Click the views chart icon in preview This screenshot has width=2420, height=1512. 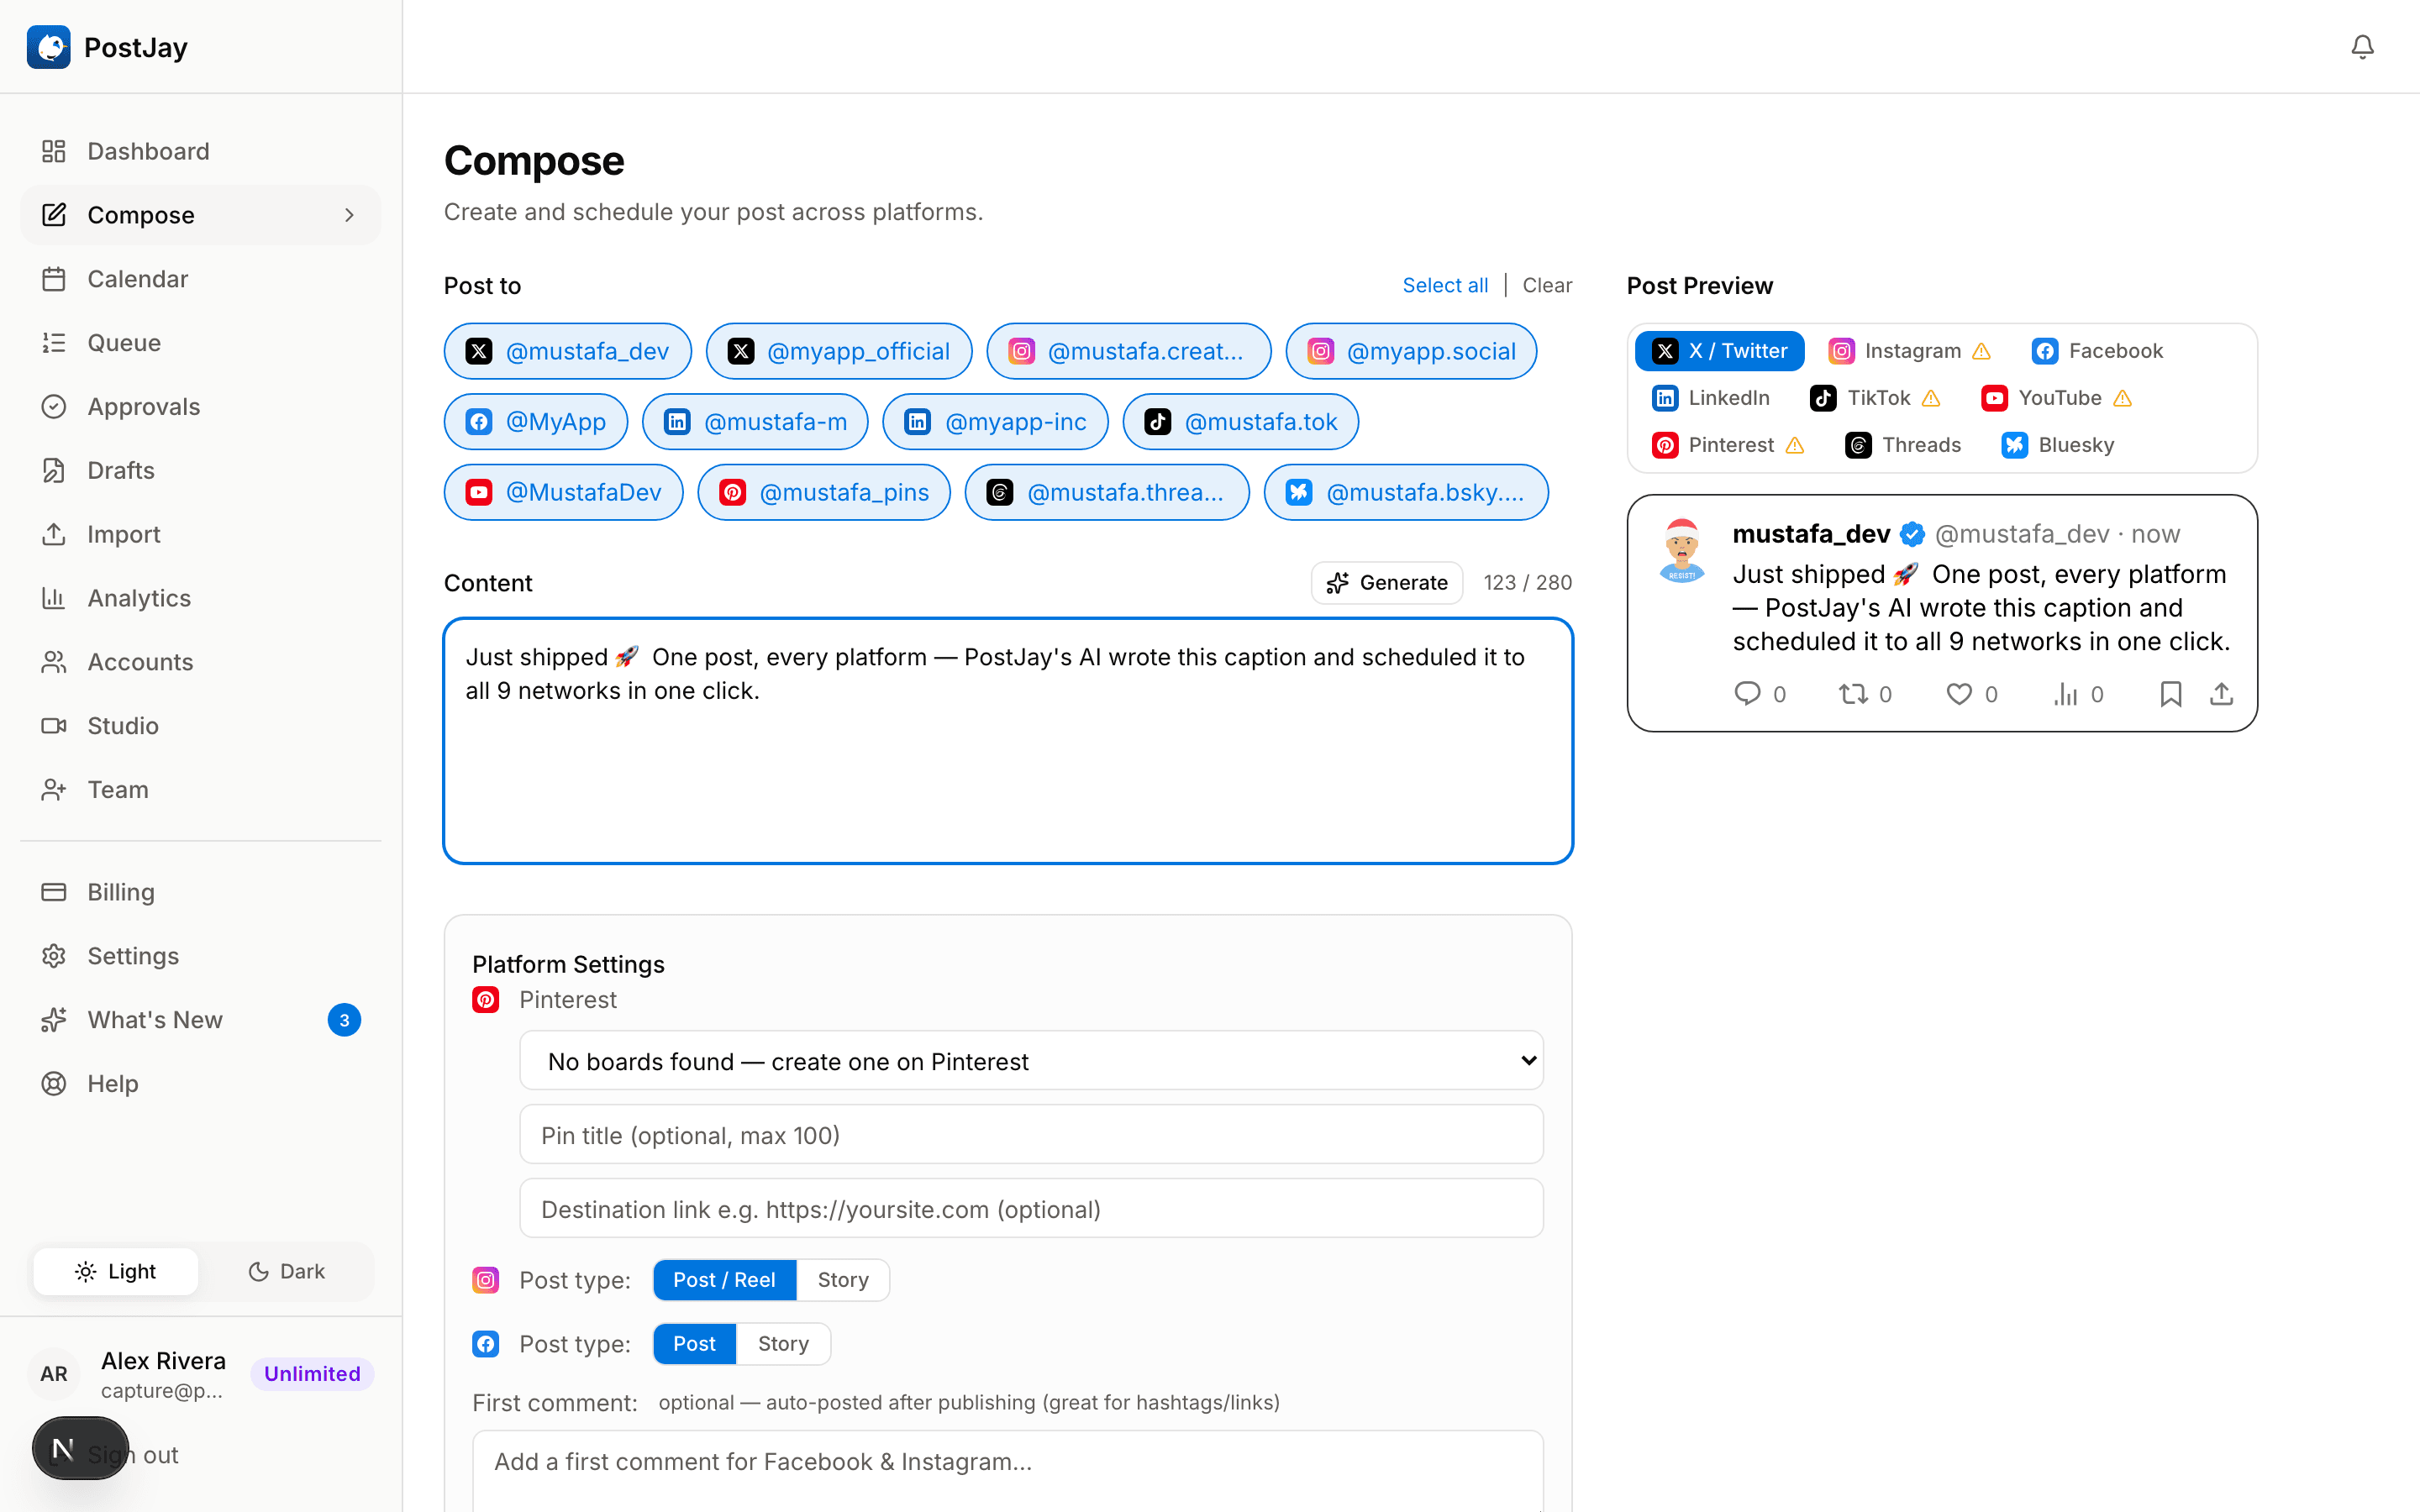pyautogui.click(x=2065, y=694)
